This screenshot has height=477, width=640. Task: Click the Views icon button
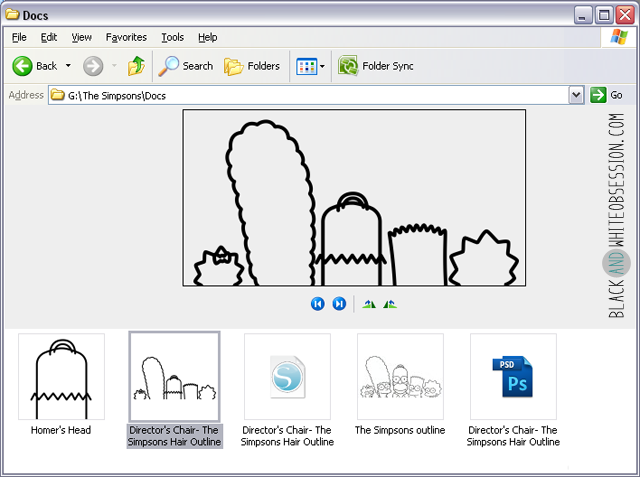point(306,67)
